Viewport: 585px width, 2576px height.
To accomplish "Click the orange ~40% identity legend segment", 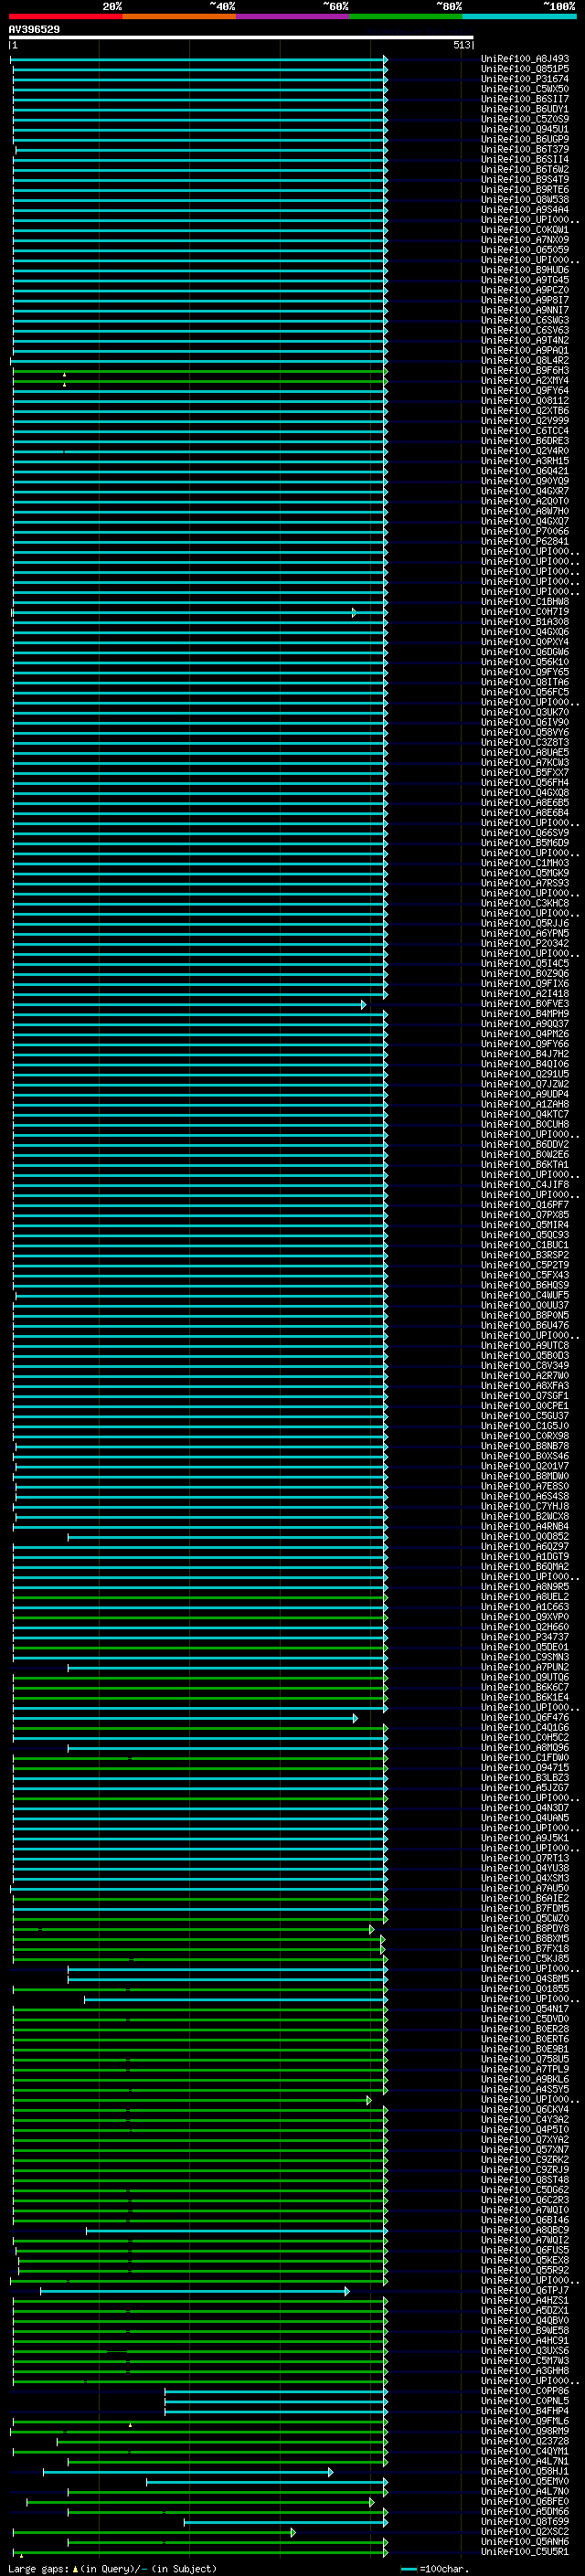I will [179, 16].
